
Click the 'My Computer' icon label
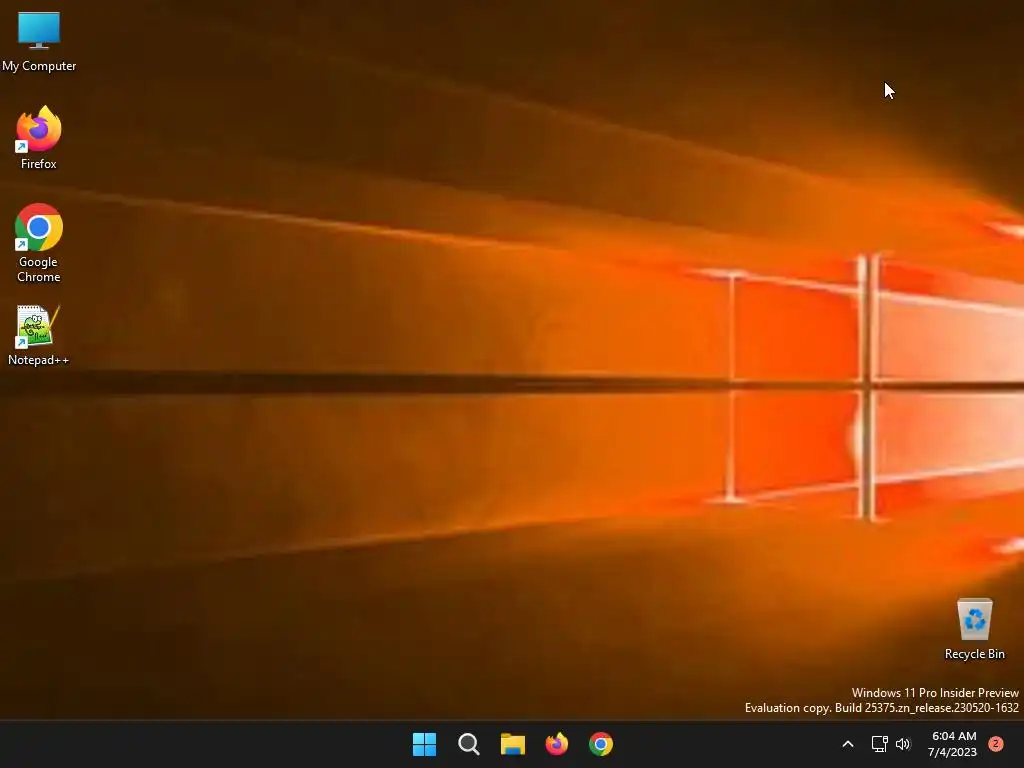pos(39,66)
